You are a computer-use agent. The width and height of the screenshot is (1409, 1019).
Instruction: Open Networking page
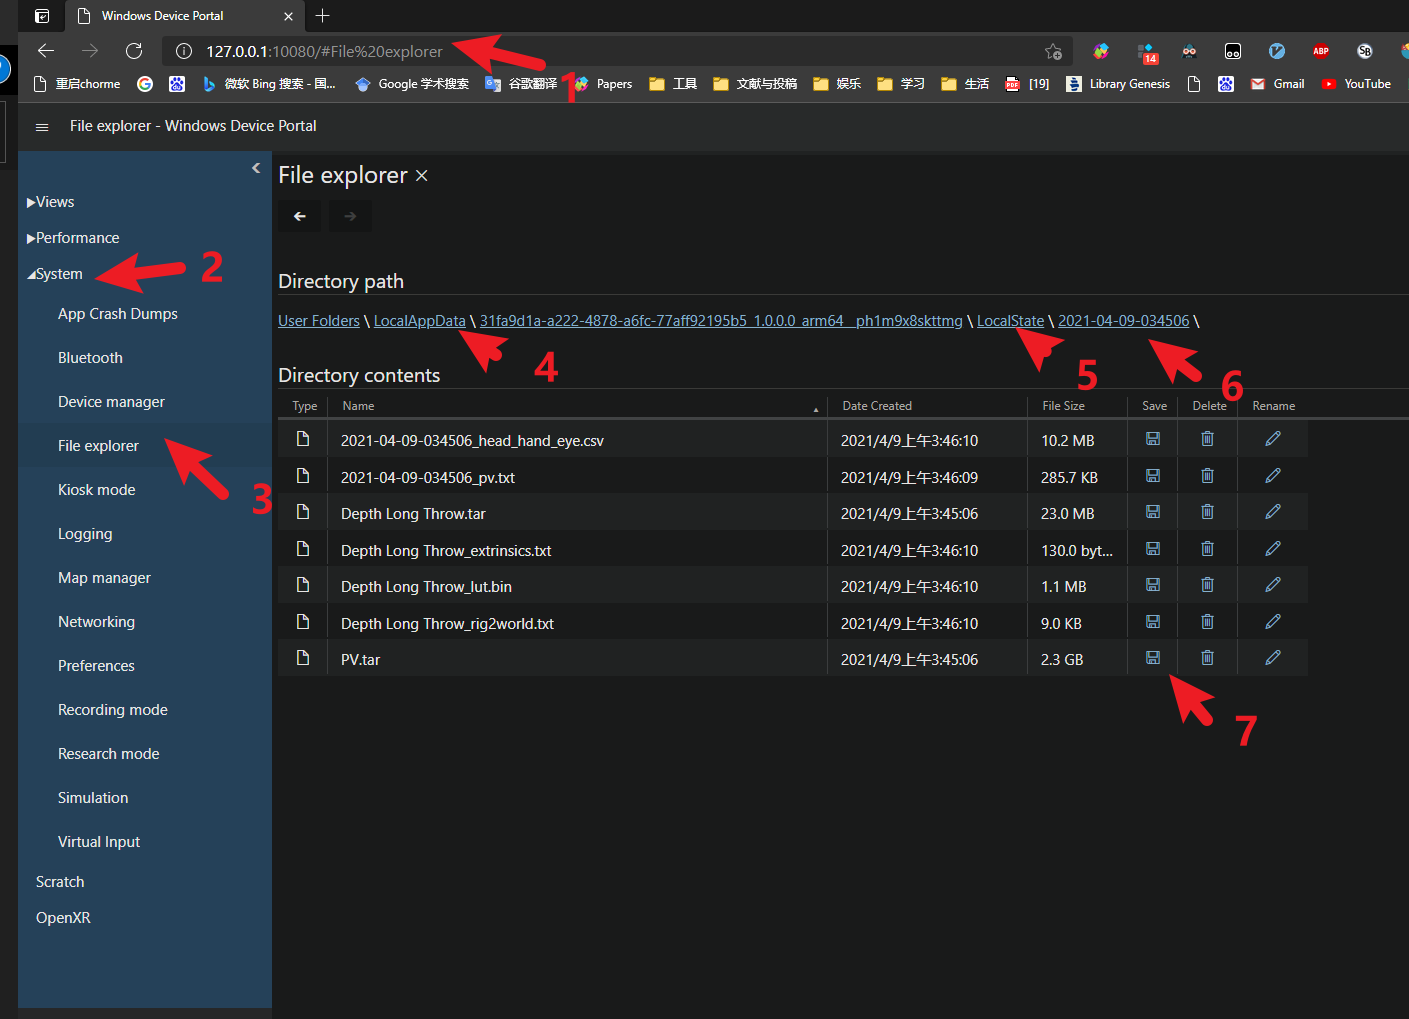96,622
